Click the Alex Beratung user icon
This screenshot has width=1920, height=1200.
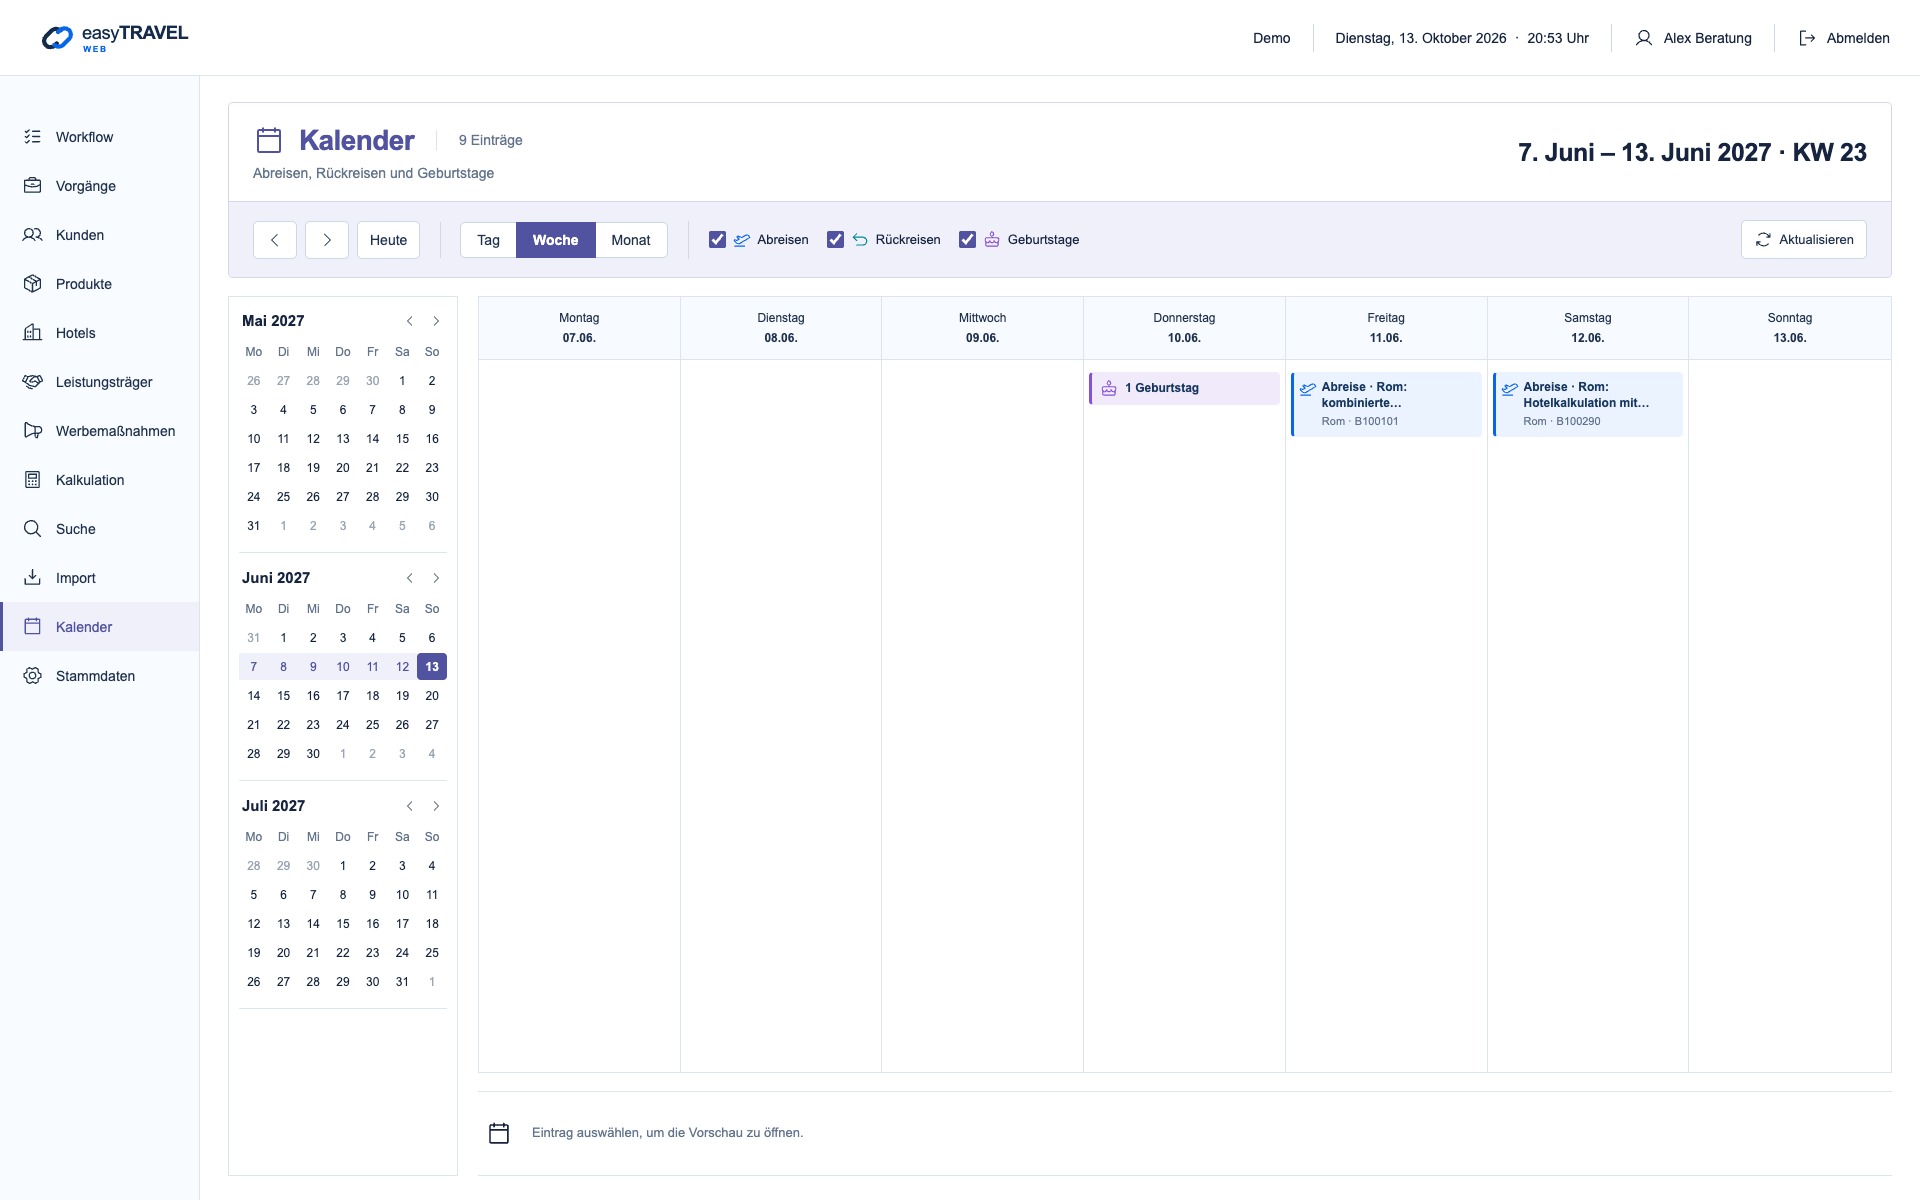1644,38
